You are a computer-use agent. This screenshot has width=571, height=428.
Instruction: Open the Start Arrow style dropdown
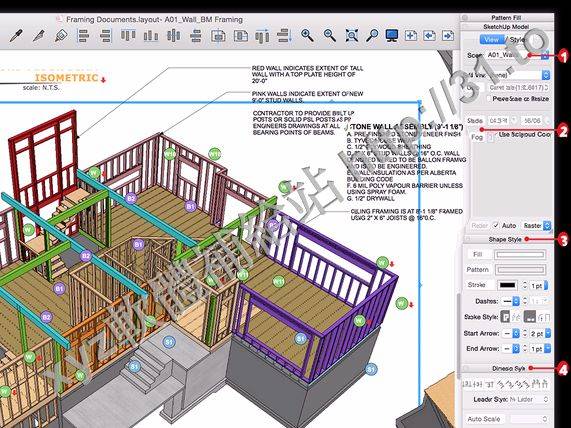[x=511, y=333]
